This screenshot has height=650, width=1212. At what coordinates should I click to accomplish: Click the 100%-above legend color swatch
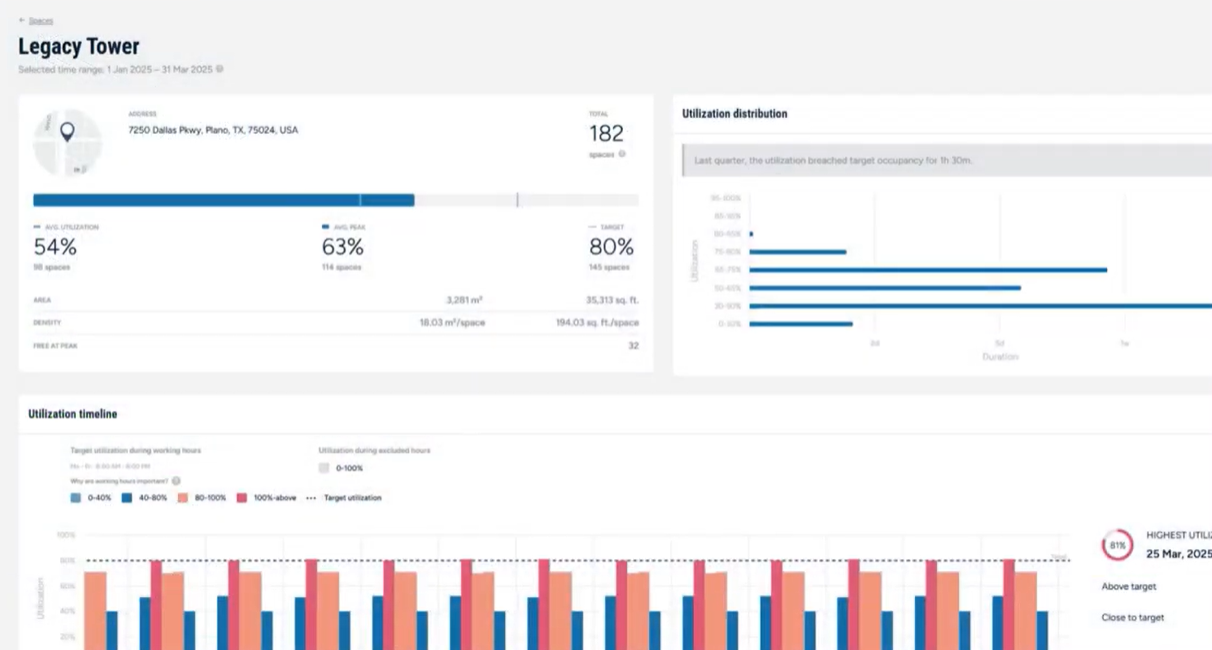(x=241, y=497)
